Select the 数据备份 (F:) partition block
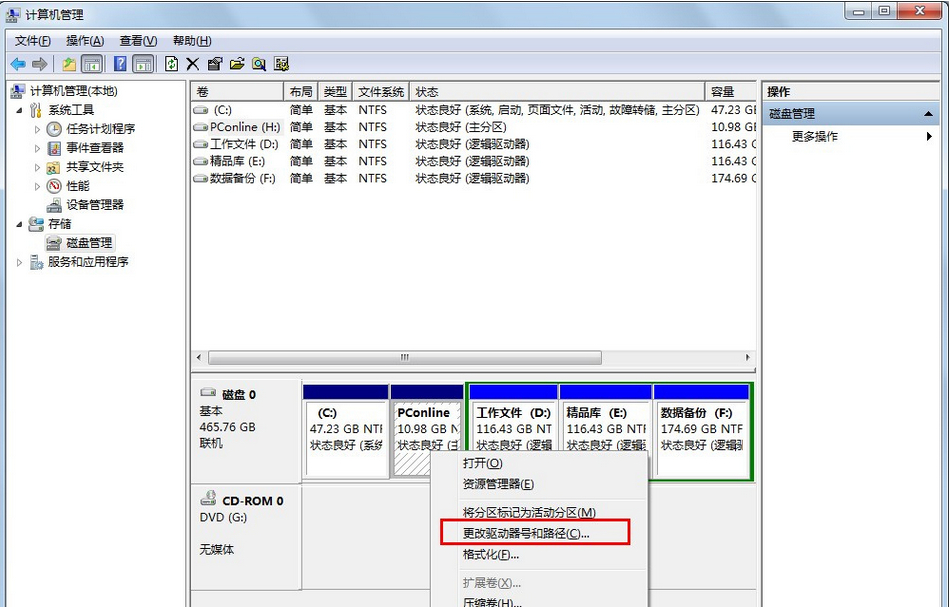The image size is (950, 607). click(701, 431)
